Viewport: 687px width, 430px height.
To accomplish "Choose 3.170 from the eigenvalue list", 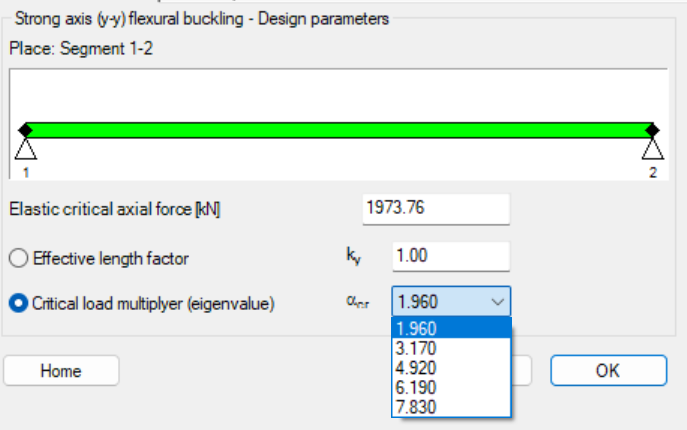I will [452, 349].
